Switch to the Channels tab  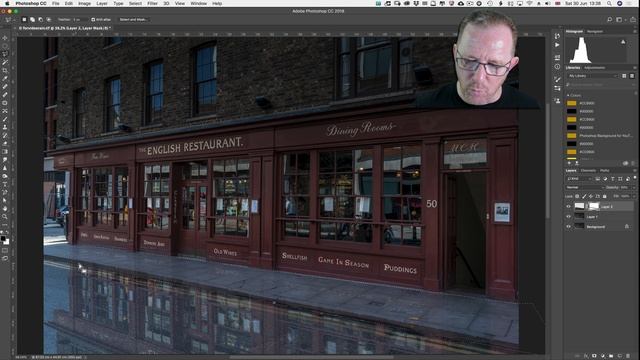[x=588, y=171]
